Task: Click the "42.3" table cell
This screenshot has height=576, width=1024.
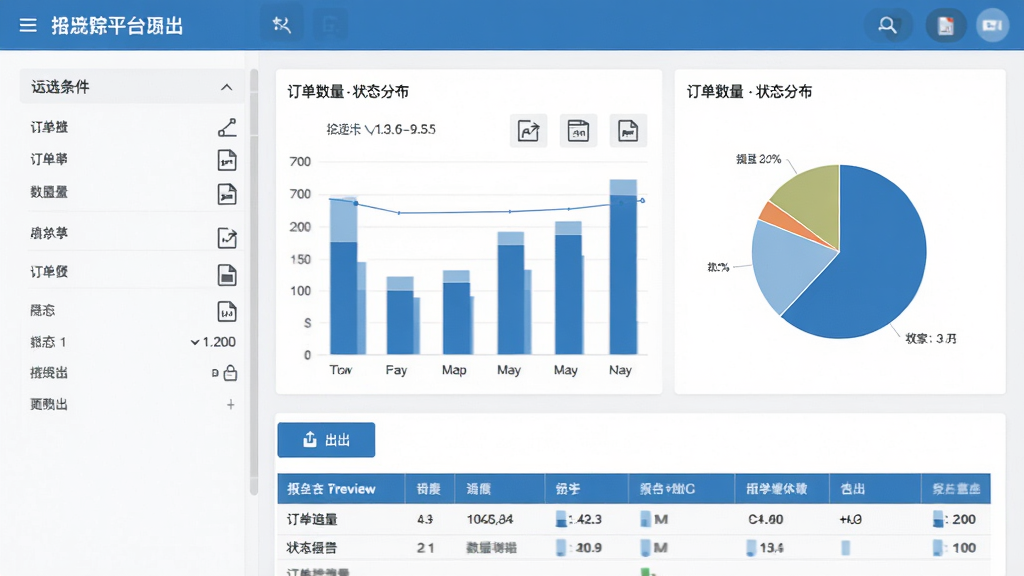Action: (588, 519)
